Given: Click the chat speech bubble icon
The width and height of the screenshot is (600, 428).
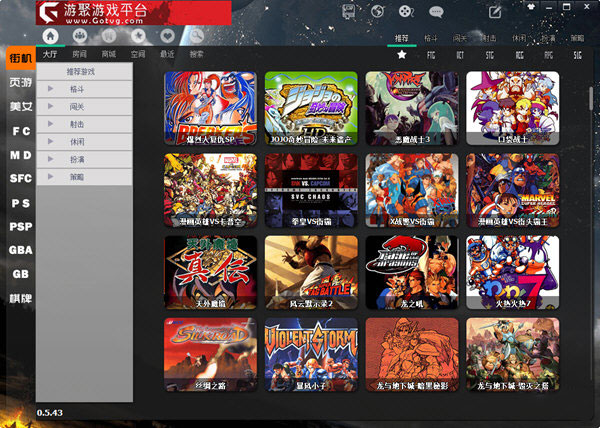Looking at the screenshot, I should 436,11.
